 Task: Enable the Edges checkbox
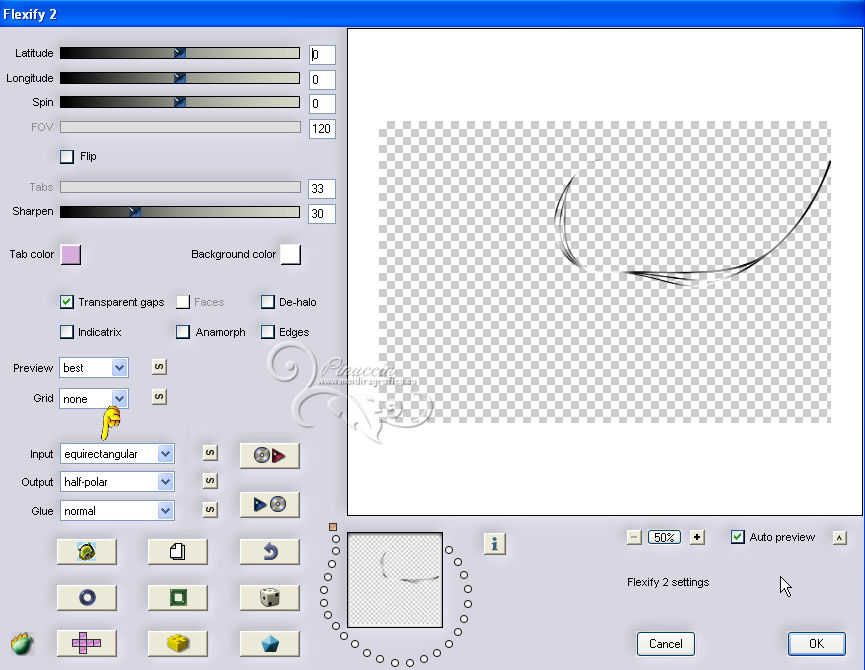click(268, 331)
